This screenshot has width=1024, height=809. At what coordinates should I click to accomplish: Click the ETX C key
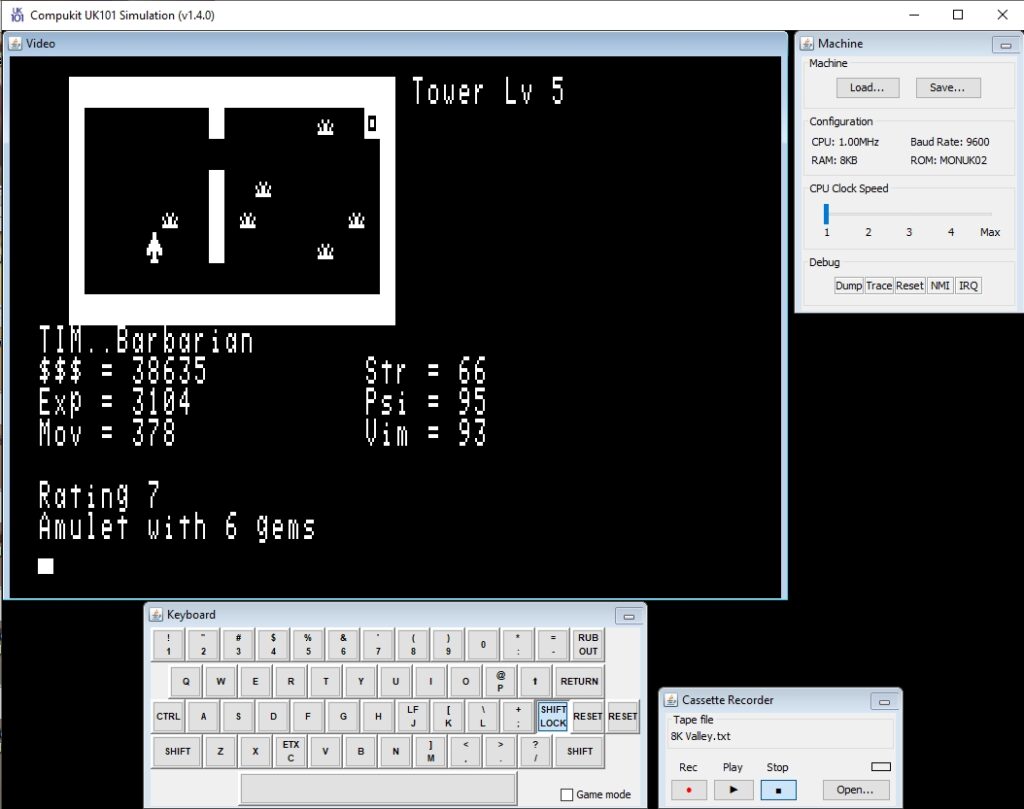291,751
